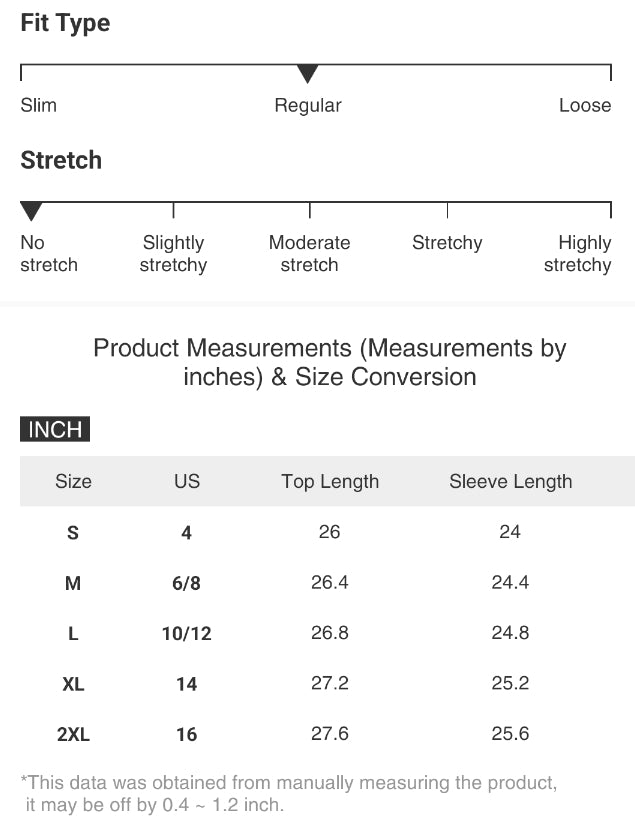This screenshot has height=829, width=635.
Task: Select the Slightly stretchy label
Action: pos(173,254)
